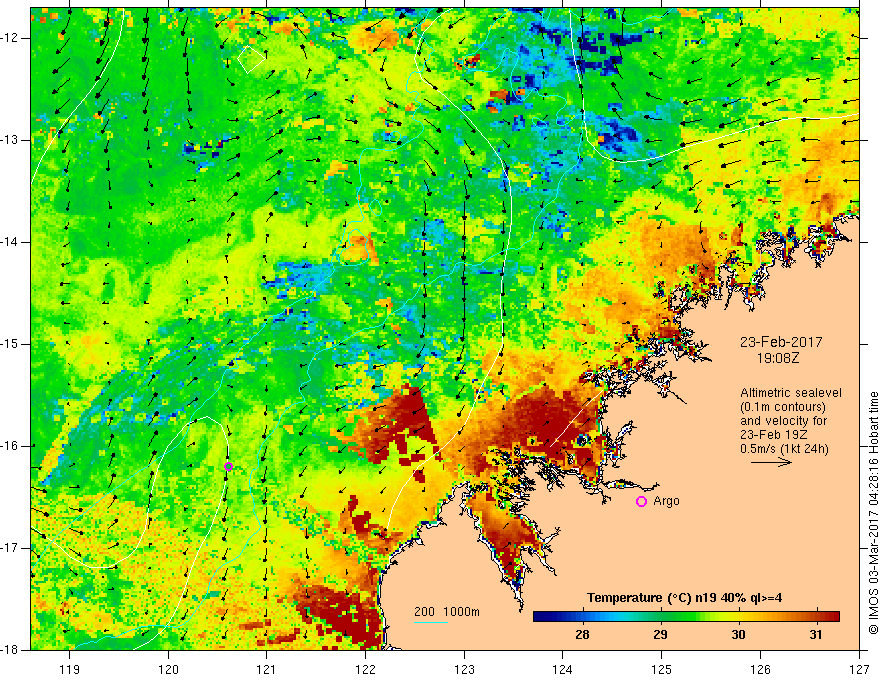Click the 0.5m/s velocity scale arrow
This screenshot has width=880, height=680.
click(x=772, y=462)
